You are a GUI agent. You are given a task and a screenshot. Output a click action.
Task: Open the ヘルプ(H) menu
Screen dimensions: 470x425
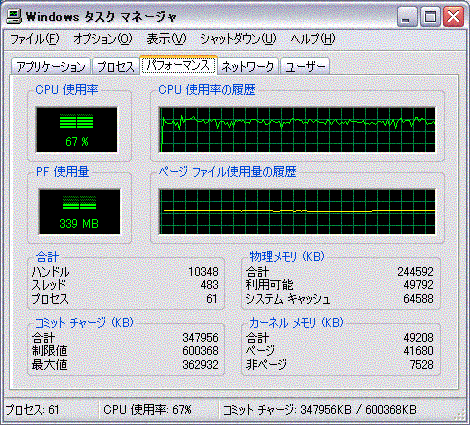coord(313,39)
